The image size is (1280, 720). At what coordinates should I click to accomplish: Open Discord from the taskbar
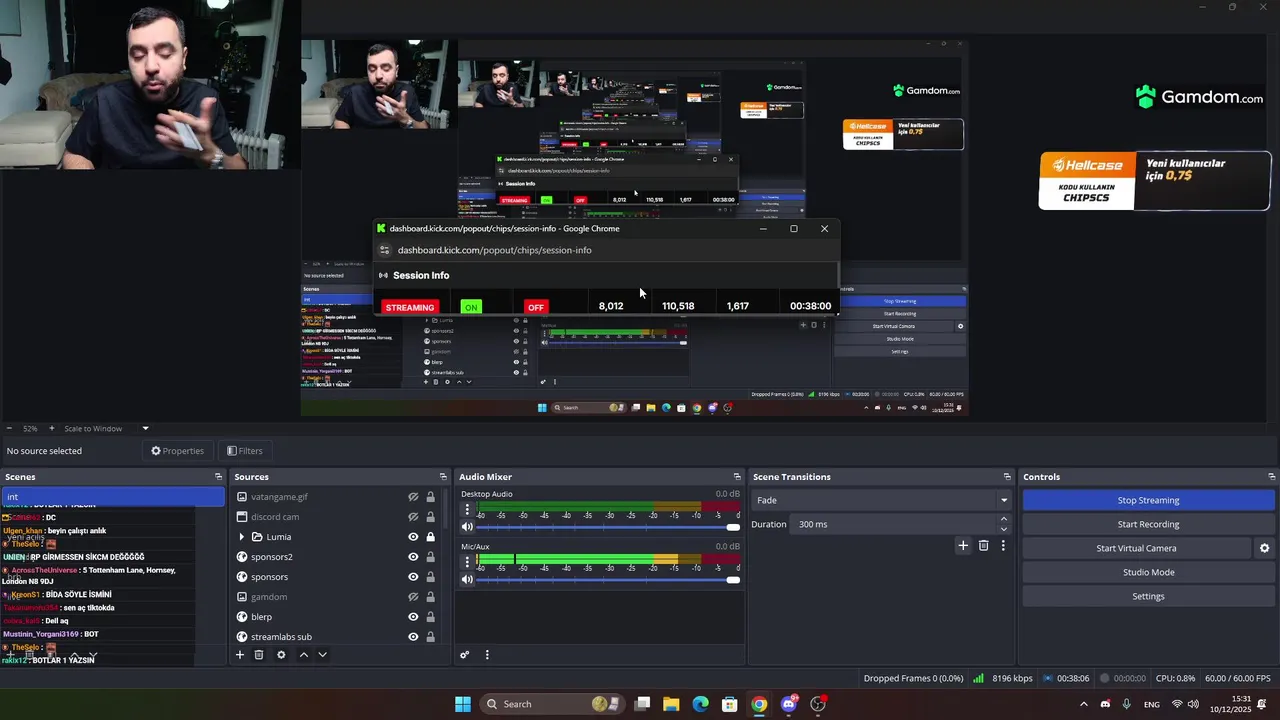click(789, 704)
